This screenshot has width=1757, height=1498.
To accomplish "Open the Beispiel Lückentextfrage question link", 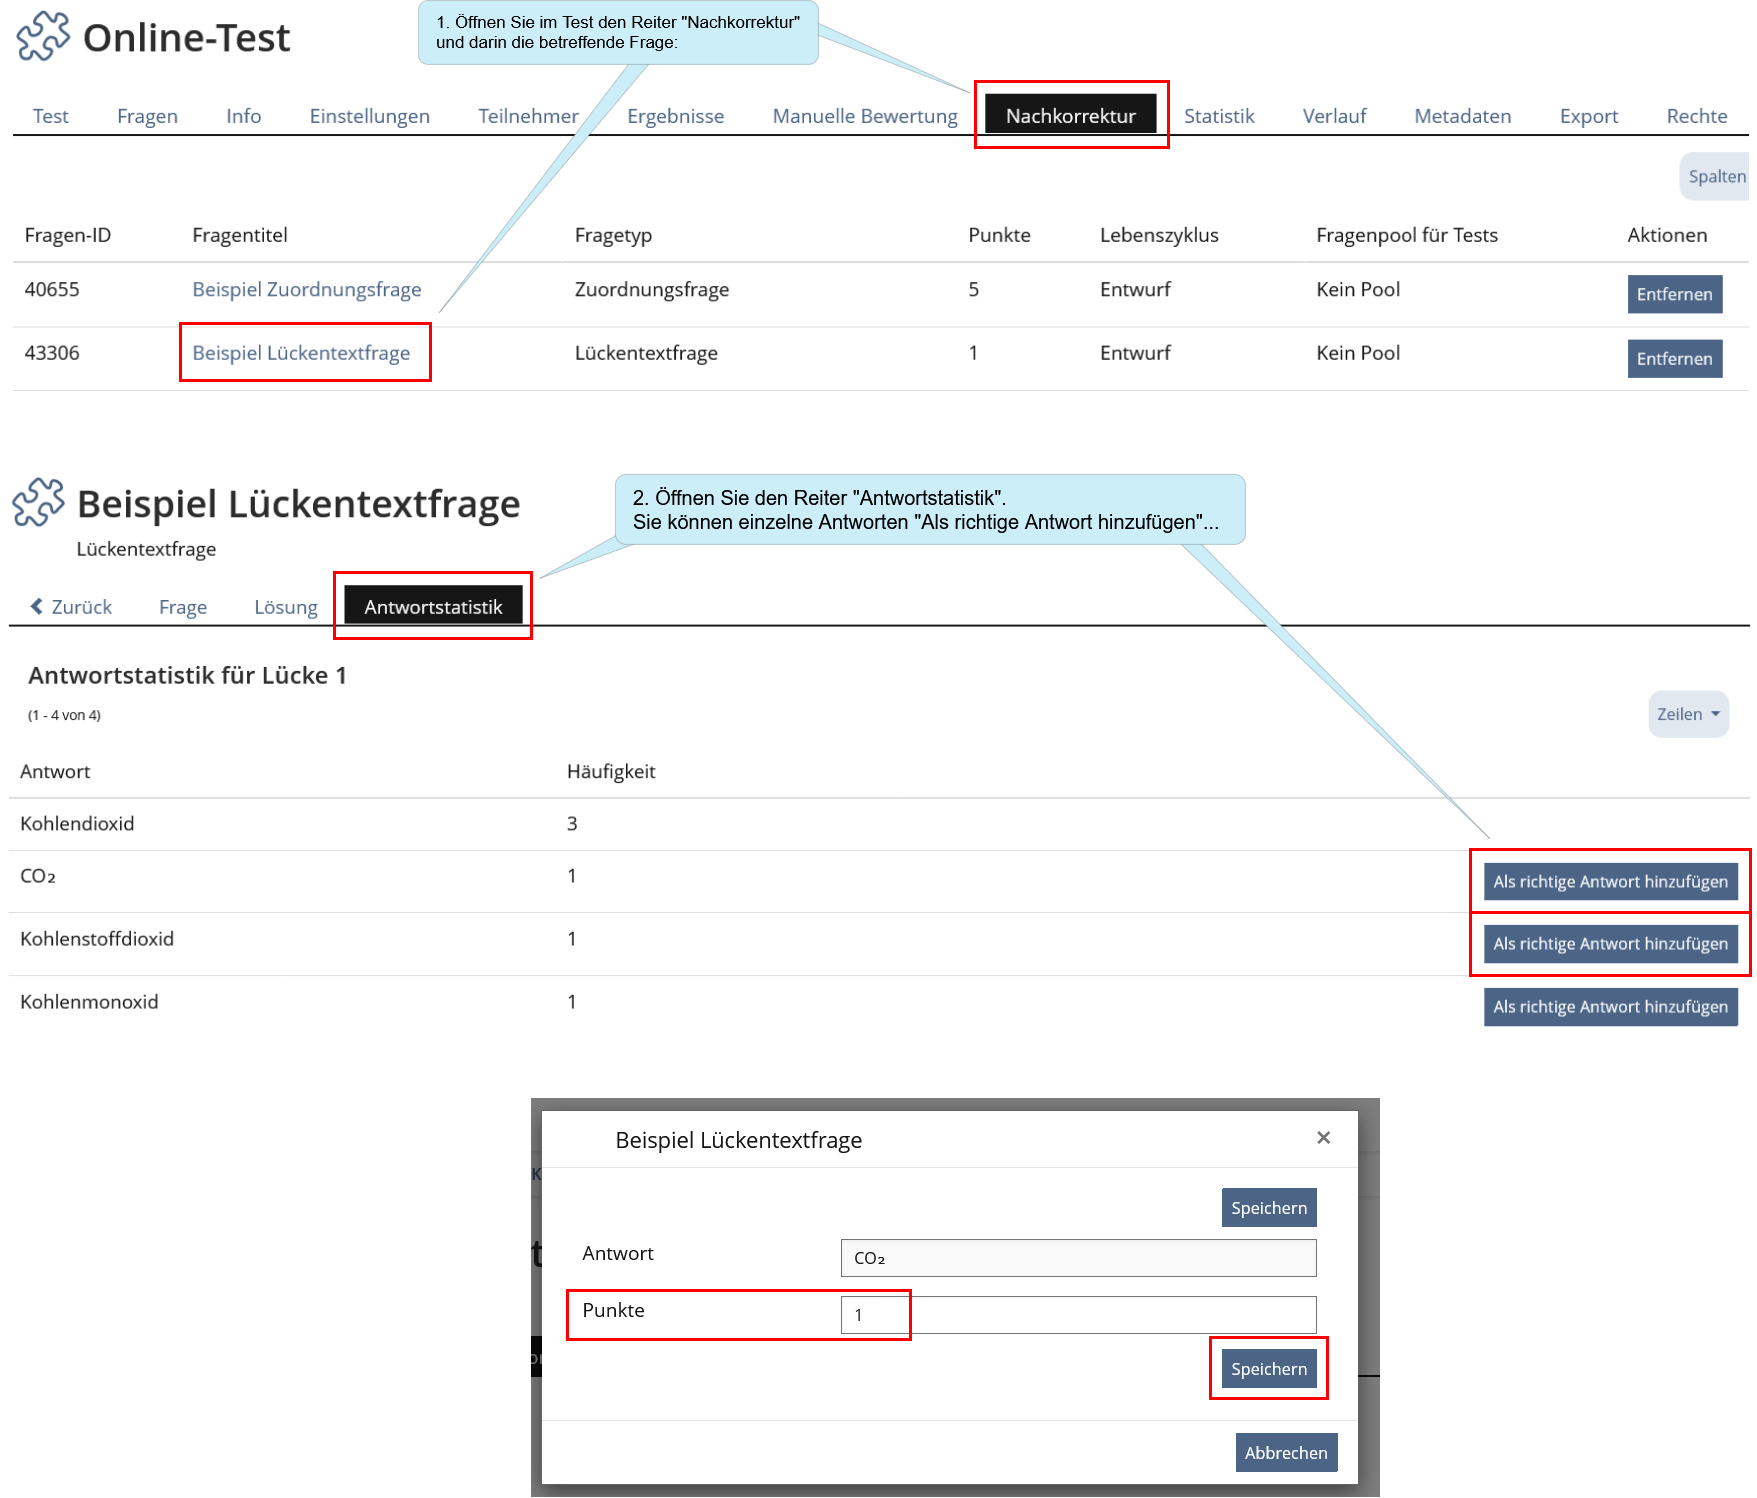I will click(301, 353).
